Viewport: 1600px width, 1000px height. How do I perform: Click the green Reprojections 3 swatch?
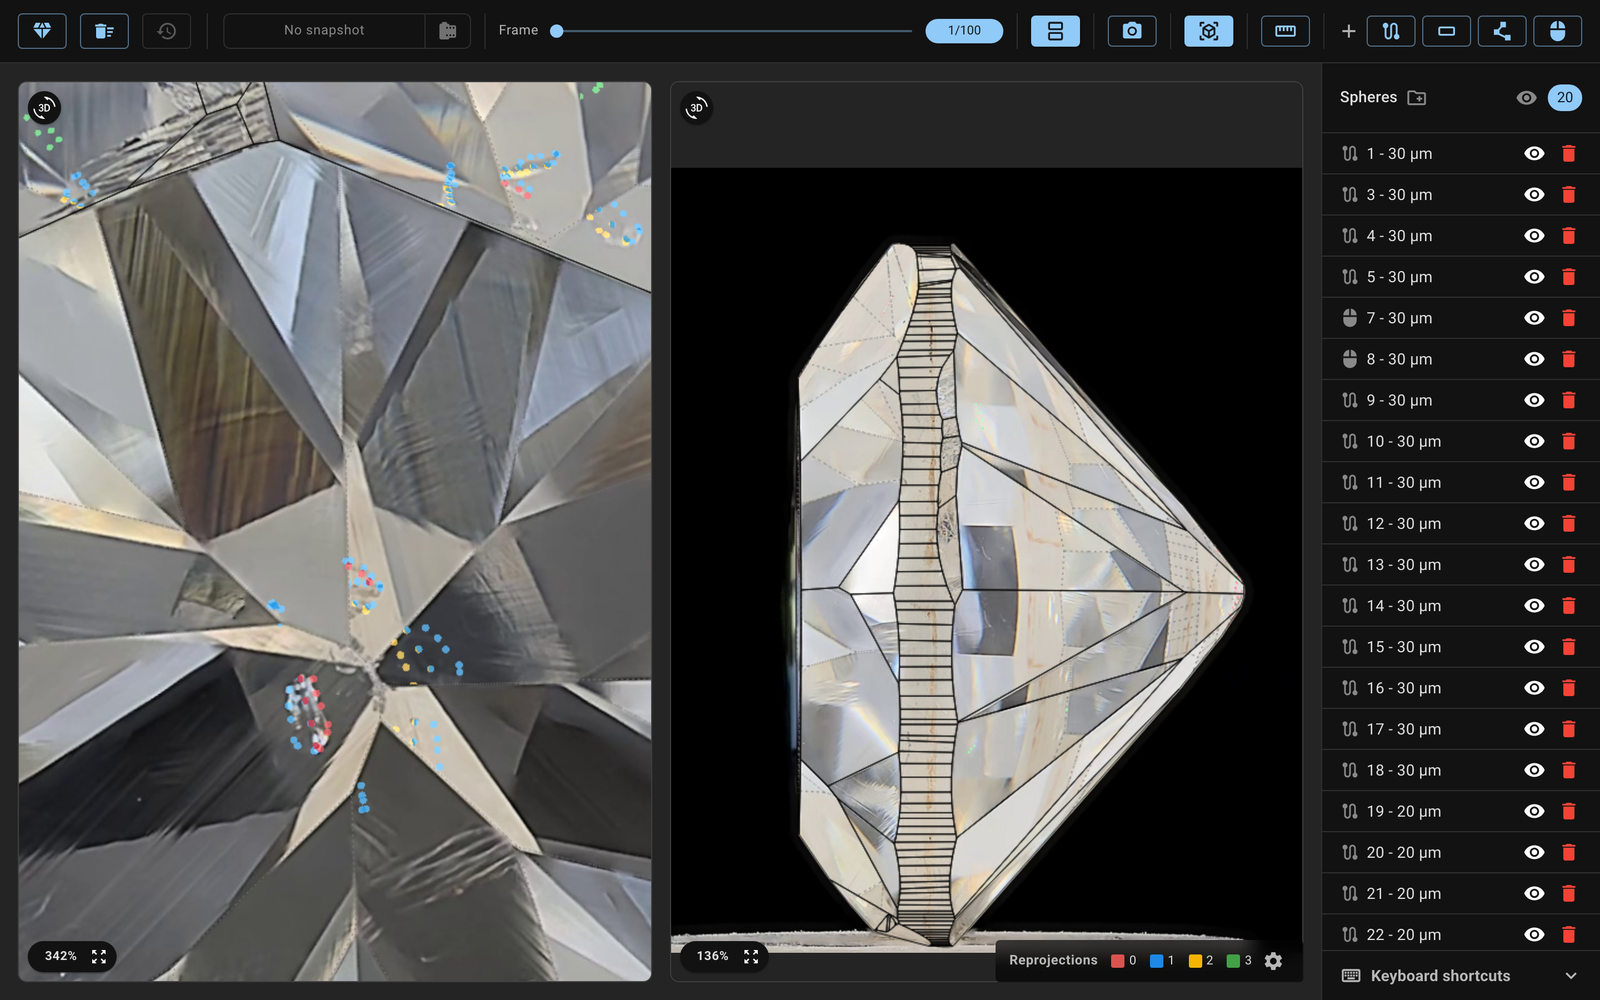(x=1233, y=961)
